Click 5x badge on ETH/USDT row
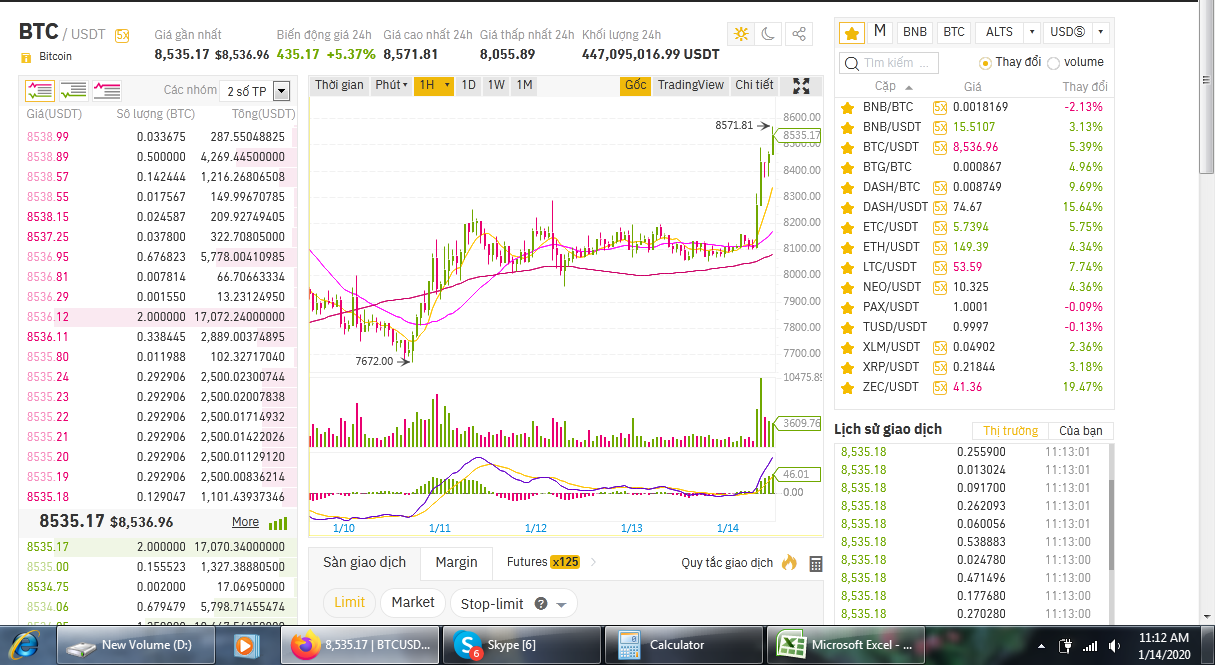This screenshot has width=1215, height=665. [x=940, y=247]
